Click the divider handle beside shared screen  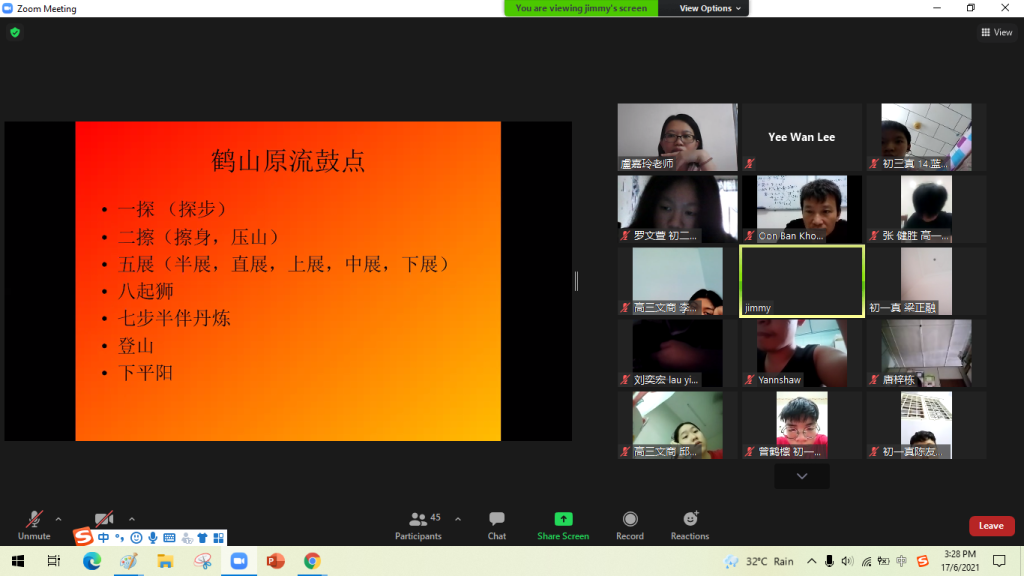pos(576,281)
